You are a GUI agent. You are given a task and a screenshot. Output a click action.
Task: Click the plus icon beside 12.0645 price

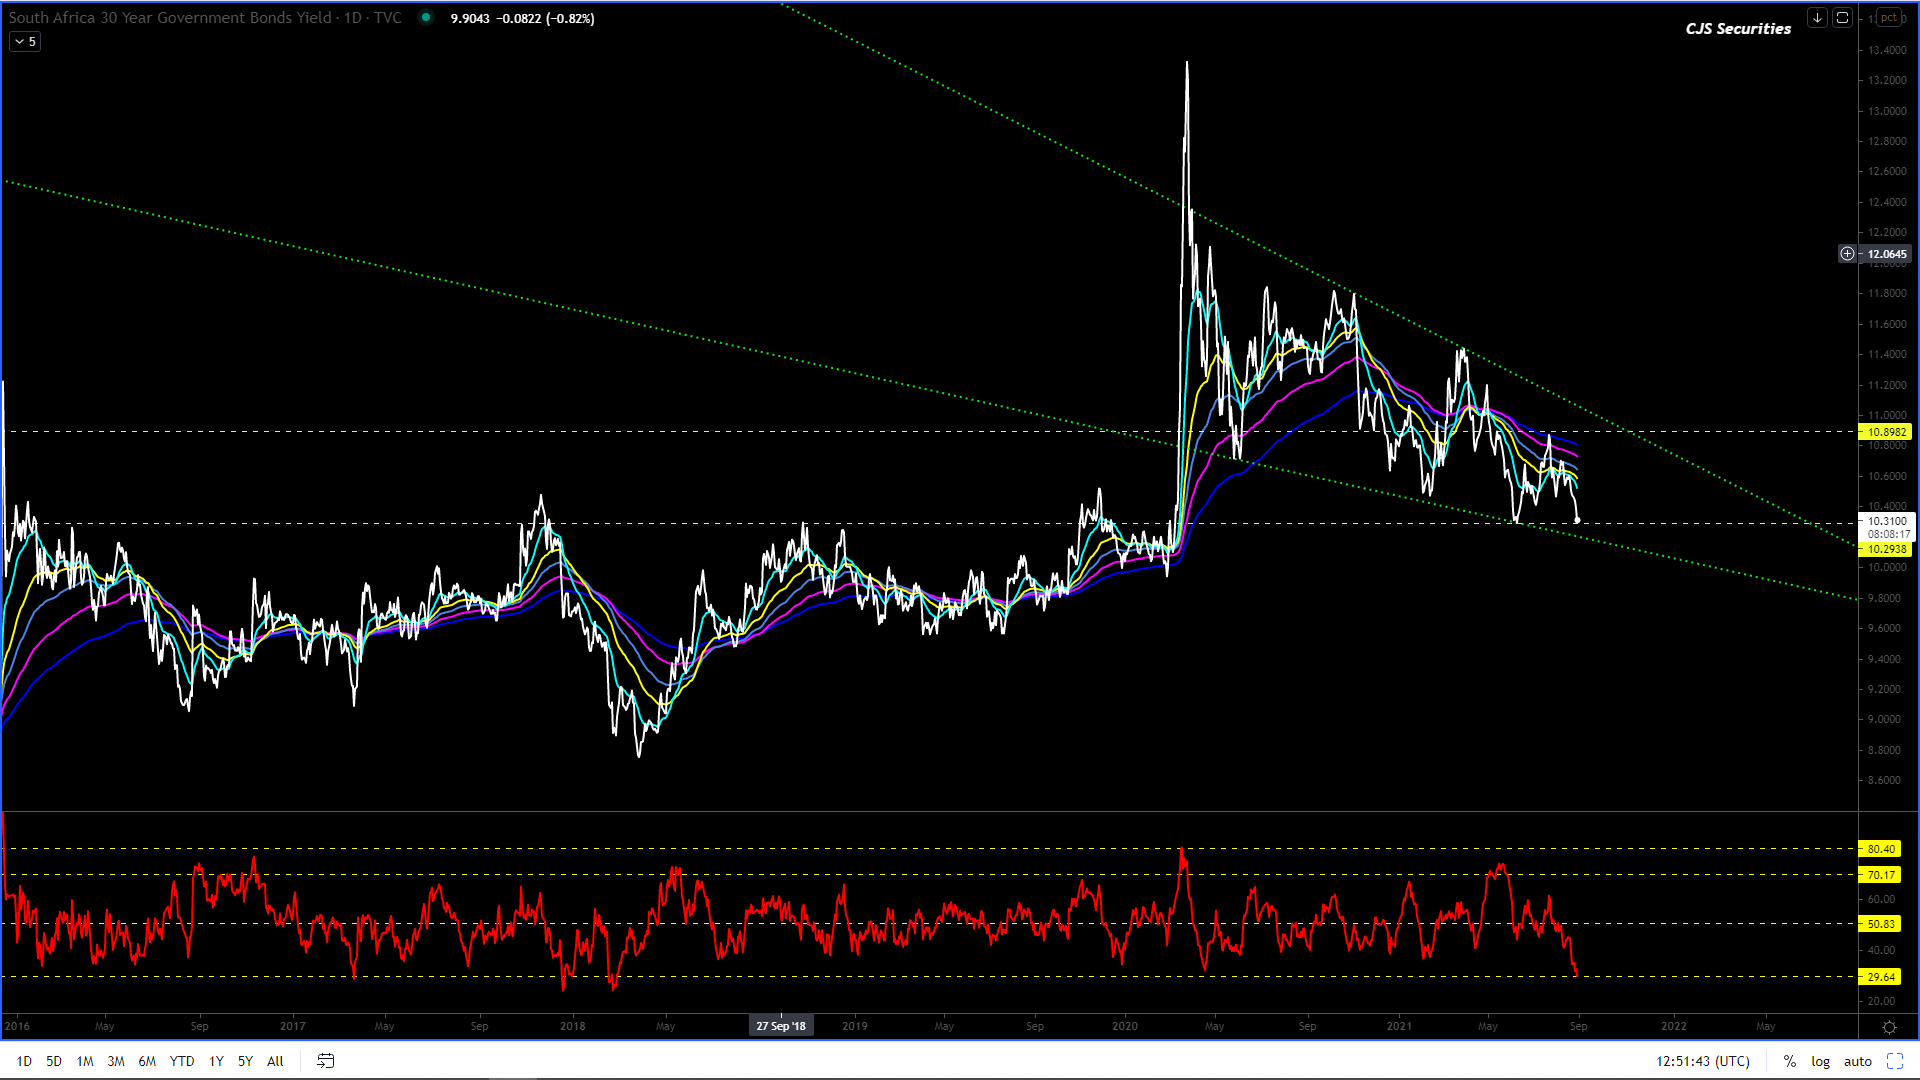point(1847,254)
